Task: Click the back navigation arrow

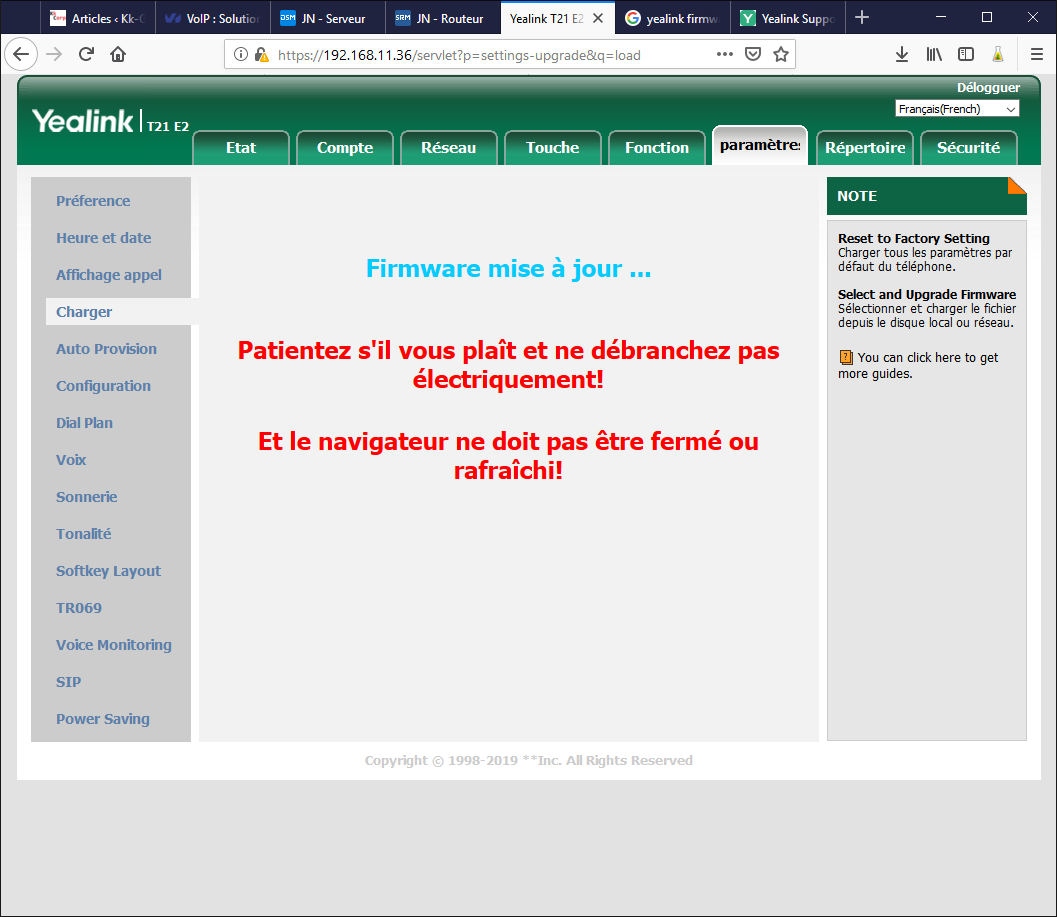Action: (22, 55)
